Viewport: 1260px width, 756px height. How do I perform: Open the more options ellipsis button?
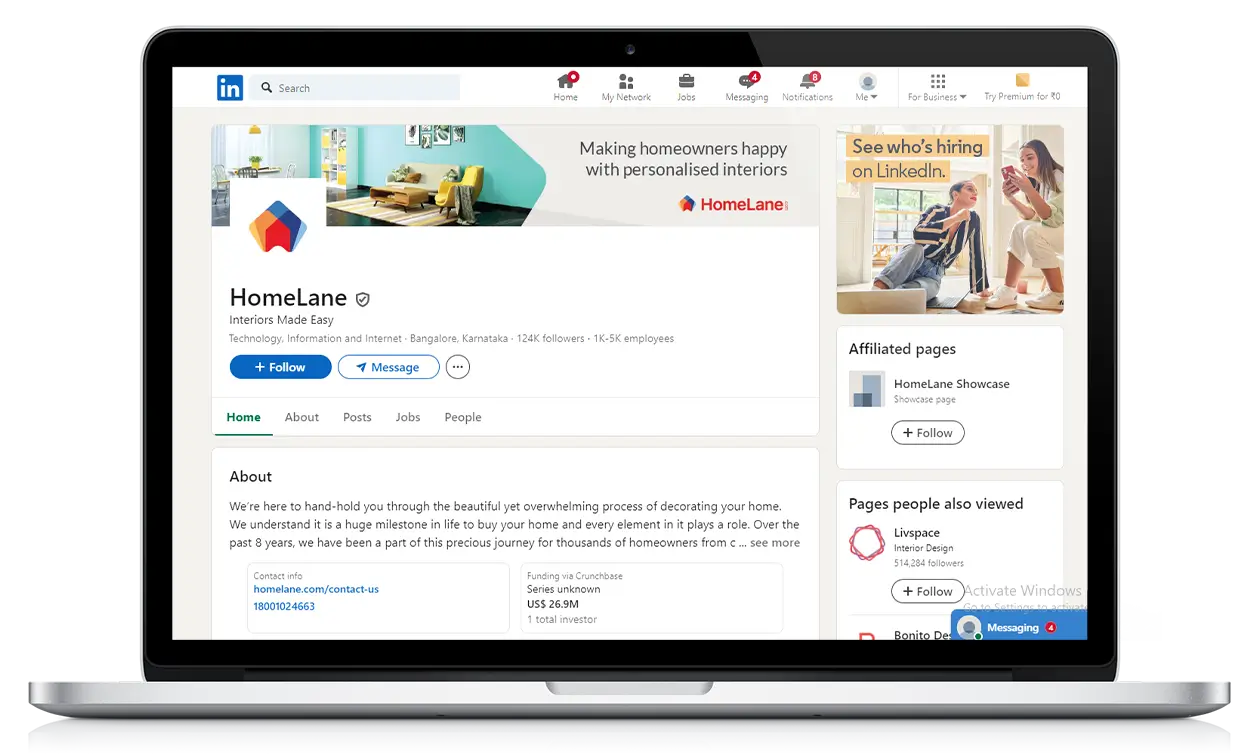tap(457, 367)
